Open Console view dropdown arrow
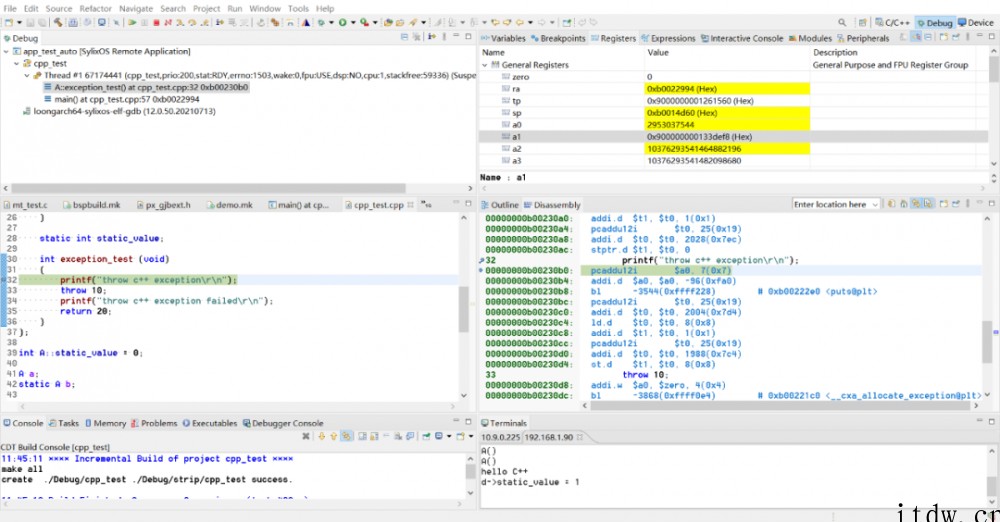1000x522 pixels. pos(471,436)
